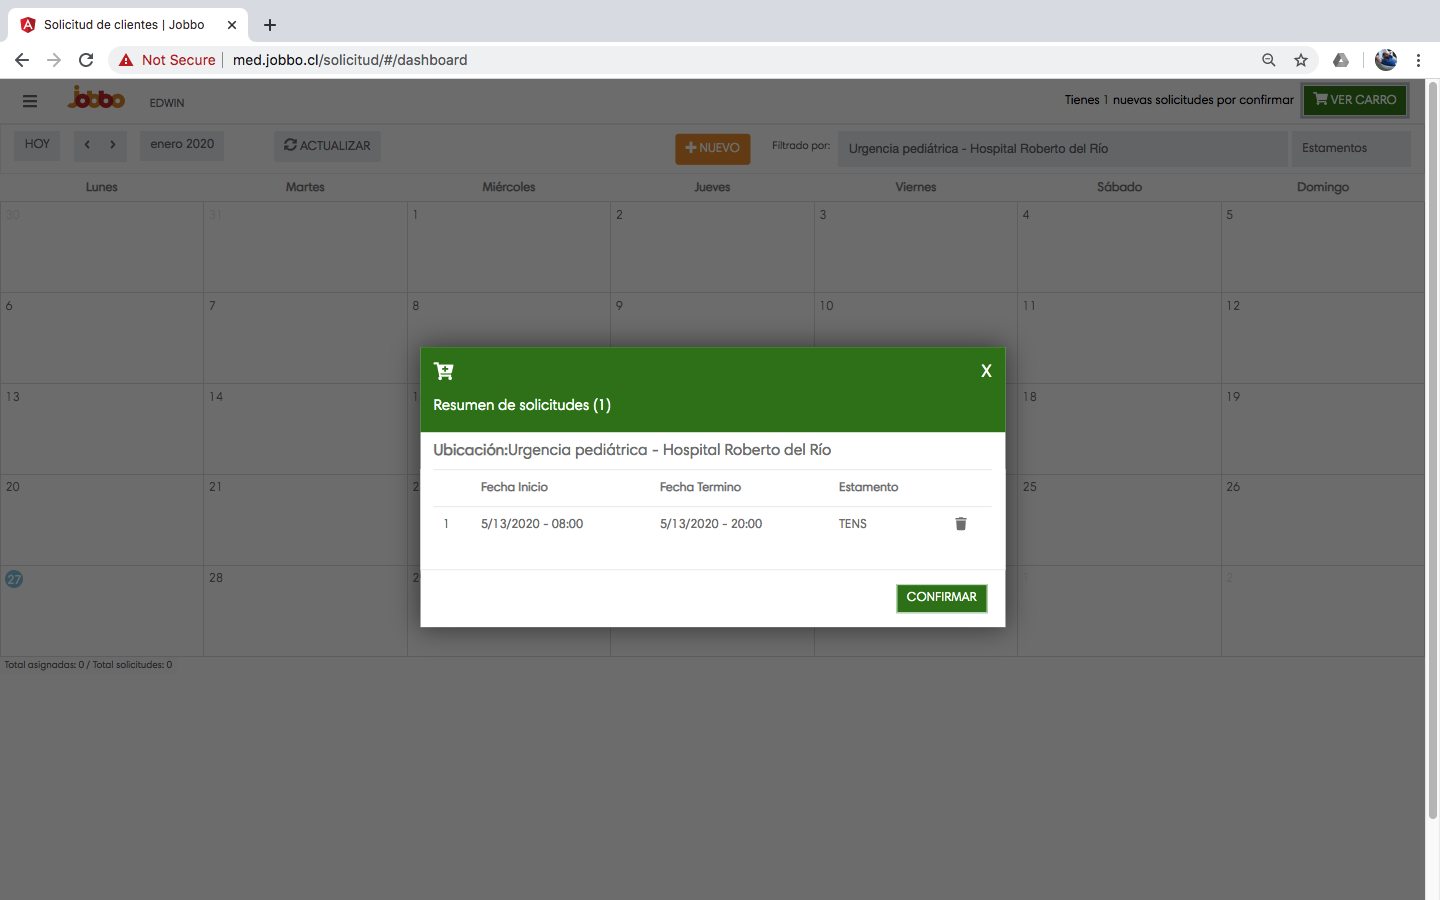Click the browser back arrow
The height and width of the screenshot is (900, 1440).
coord(22,60)
